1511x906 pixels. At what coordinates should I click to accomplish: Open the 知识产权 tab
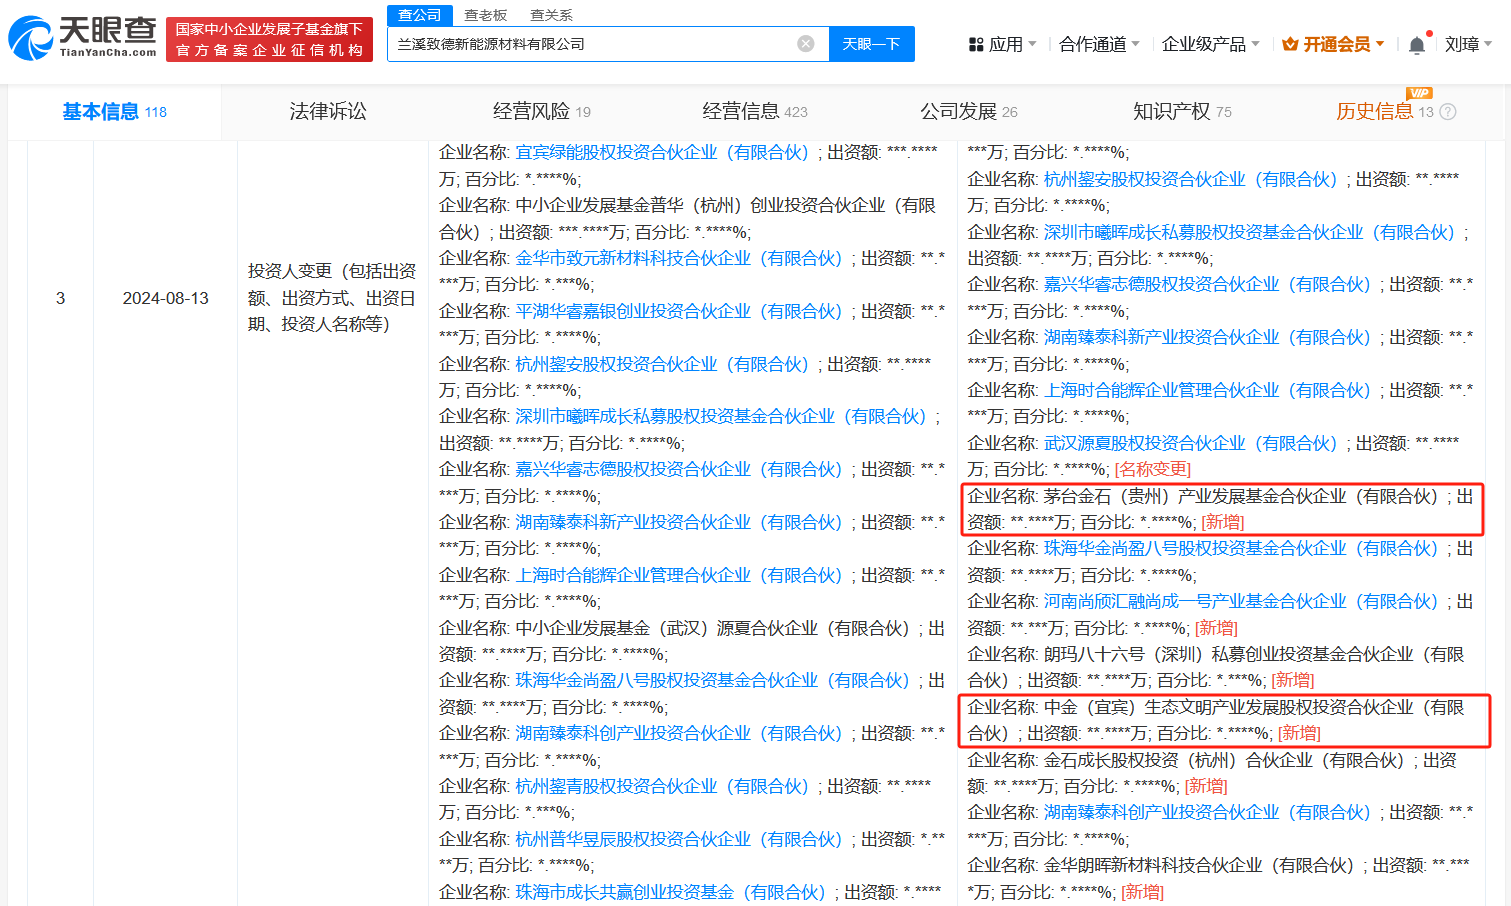1181,112
